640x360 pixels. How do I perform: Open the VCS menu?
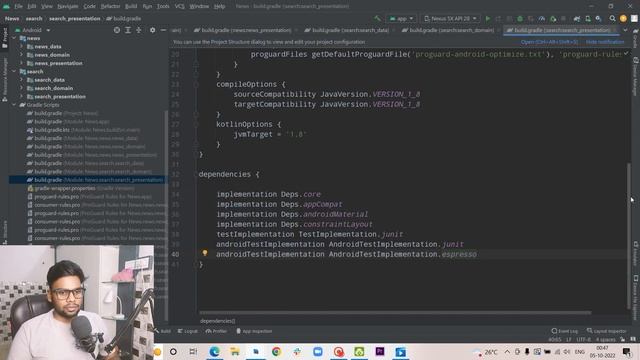click(180, 6)
